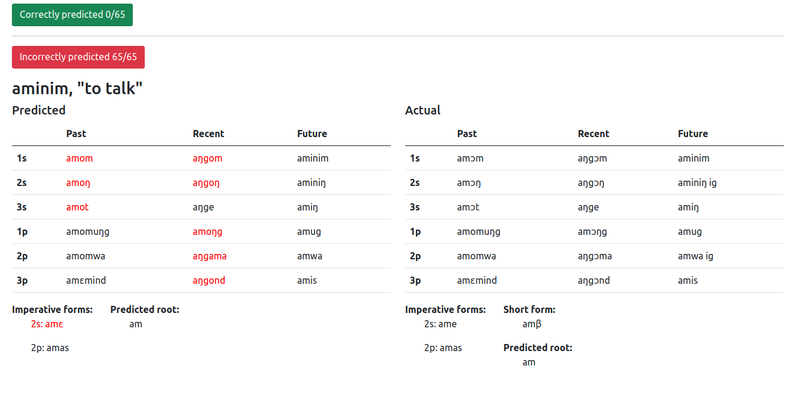Click the Incorrectly predicted 65/65 button
This screenshot has height=400, width=803.
pos(78,57)
